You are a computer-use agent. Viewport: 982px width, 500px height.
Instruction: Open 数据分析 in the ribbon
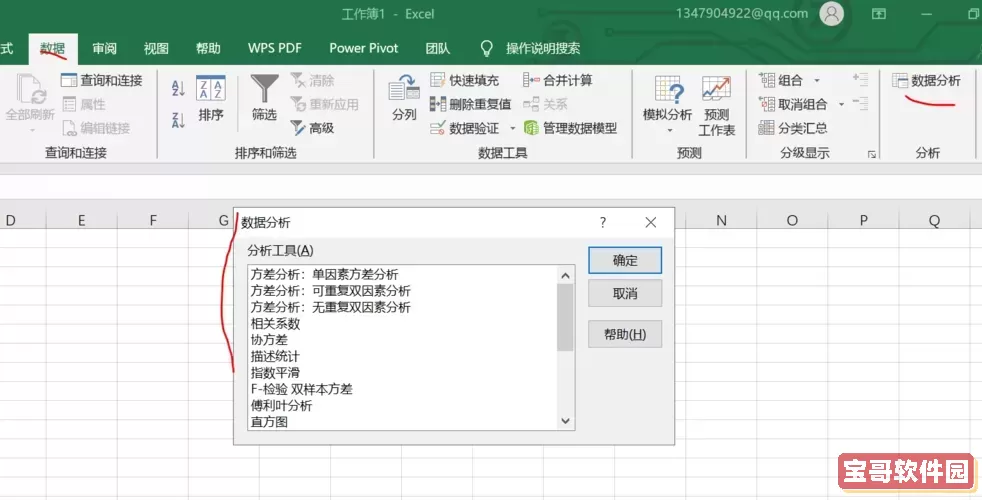coord(926,80)
